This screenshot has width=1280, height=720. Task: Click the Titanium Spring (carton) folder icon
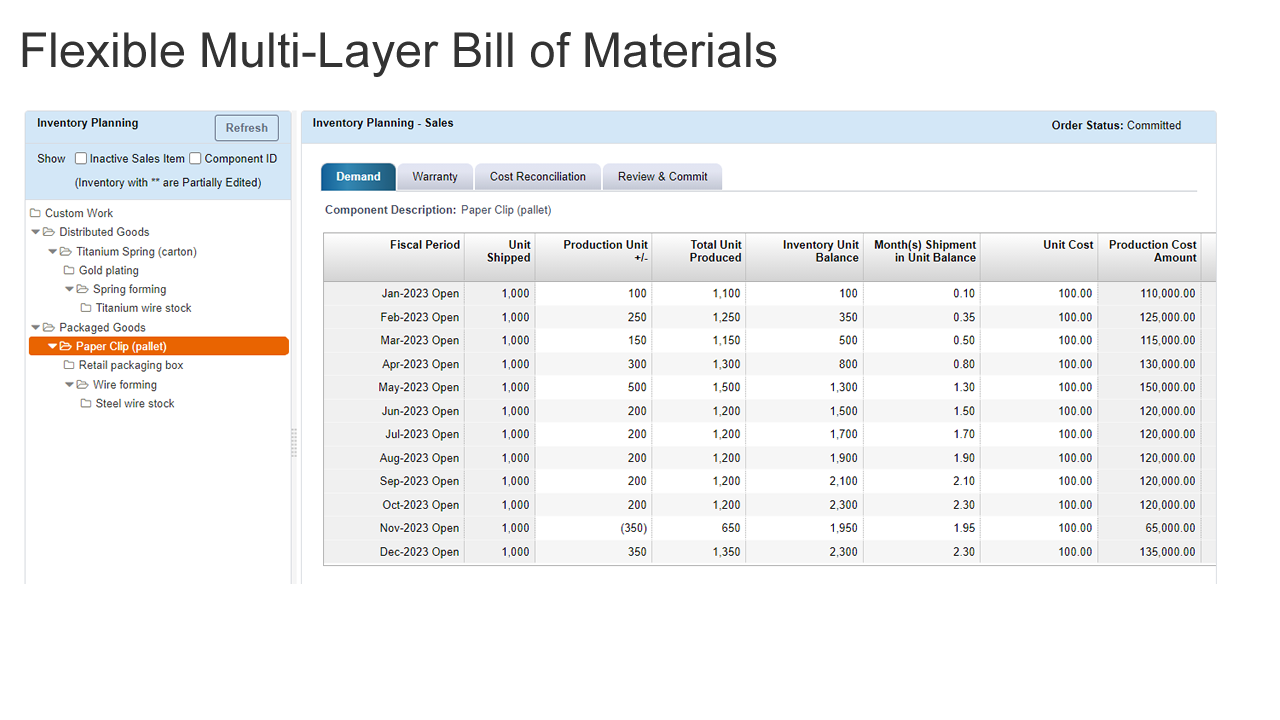pos(66,252)
